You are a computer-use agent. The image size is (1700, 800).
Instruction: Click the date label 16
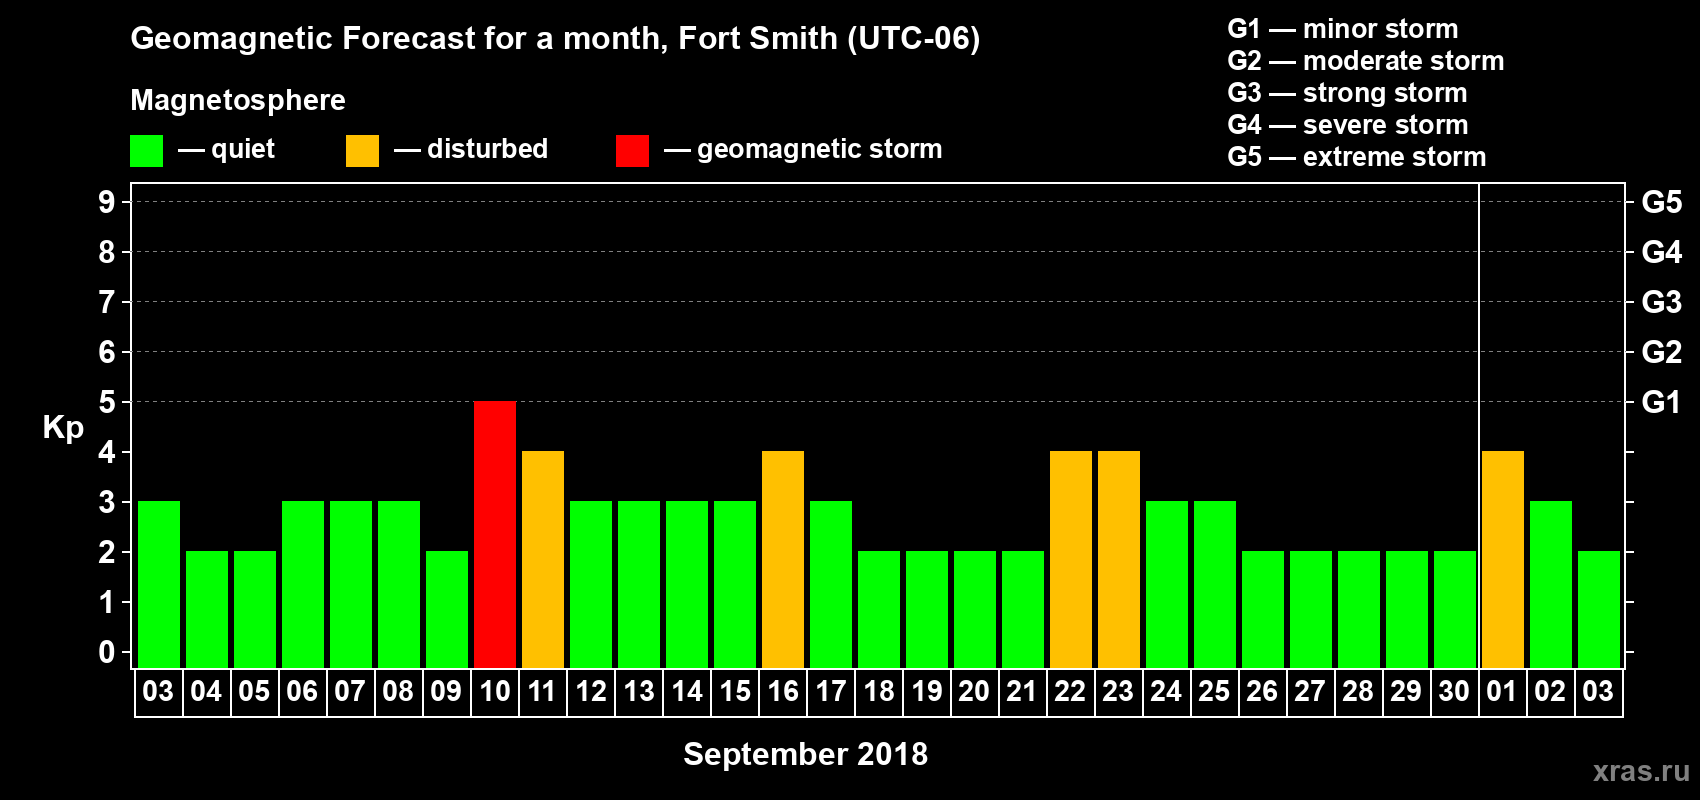(783, 692)
